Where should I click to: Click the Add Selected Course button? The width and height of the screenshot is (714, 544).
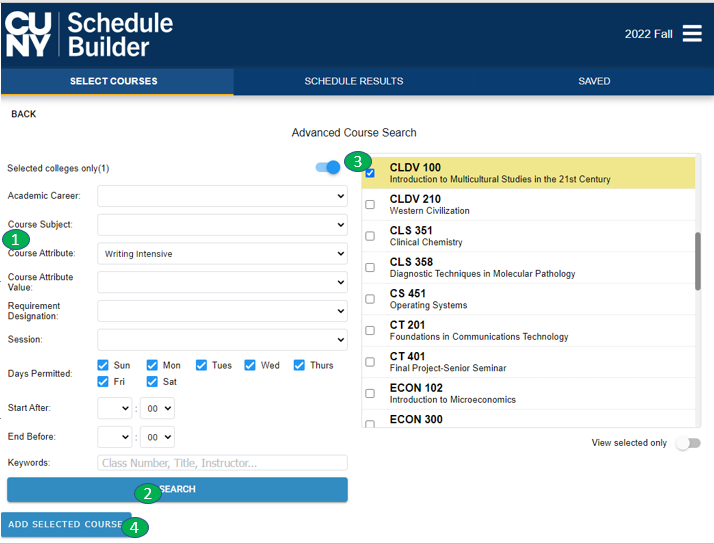65,525
